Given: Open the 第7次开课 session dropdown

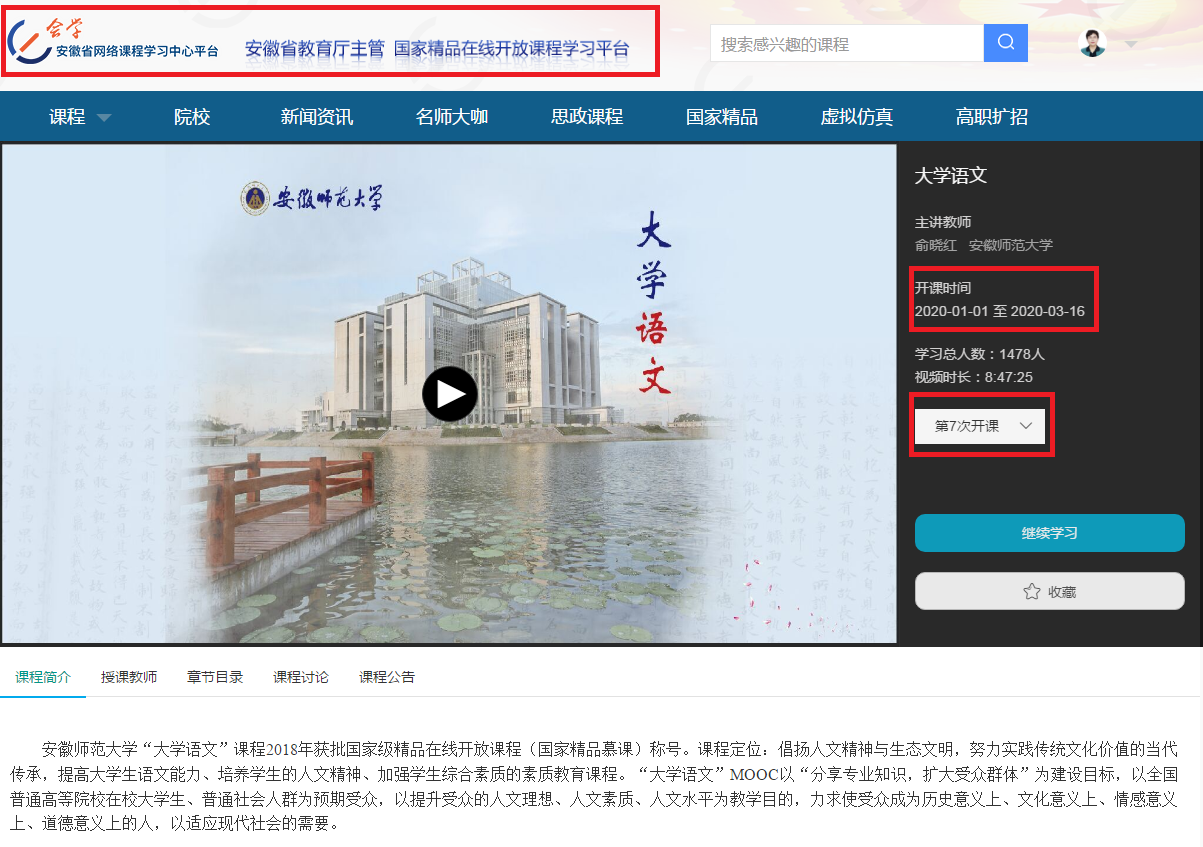Looking at the screenshot, I should [981, 426].
